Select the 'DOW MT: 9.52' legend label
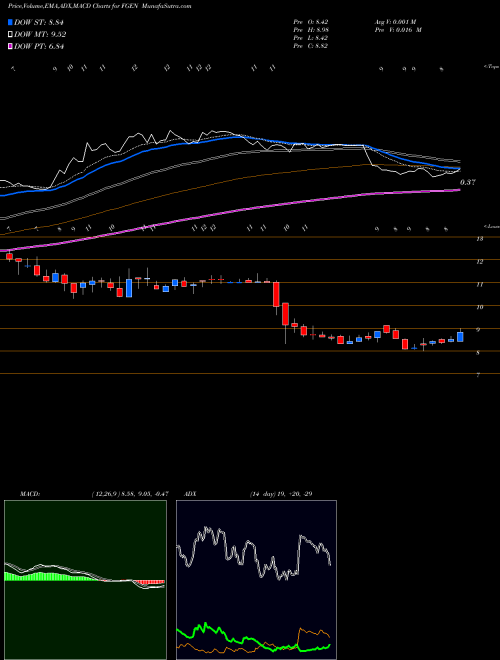Viewport: 500px width, 660px height. (x=40, y=35)
